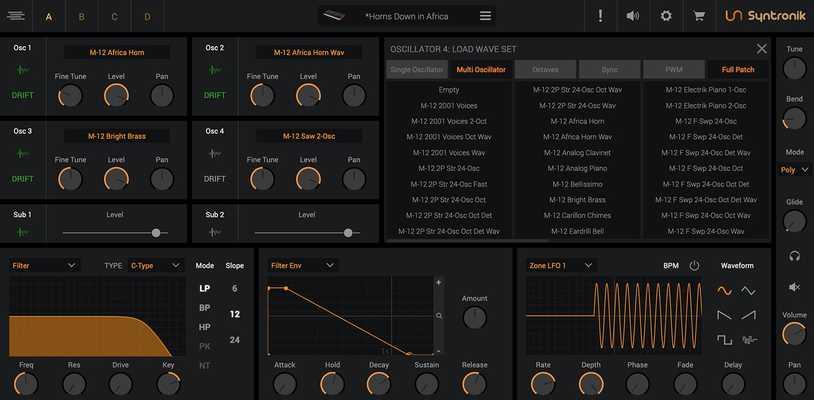Open Osc 2 wave selector Africa Horn Wav
The height and width of the screenshot is (400, 814).
coord(309,52)
